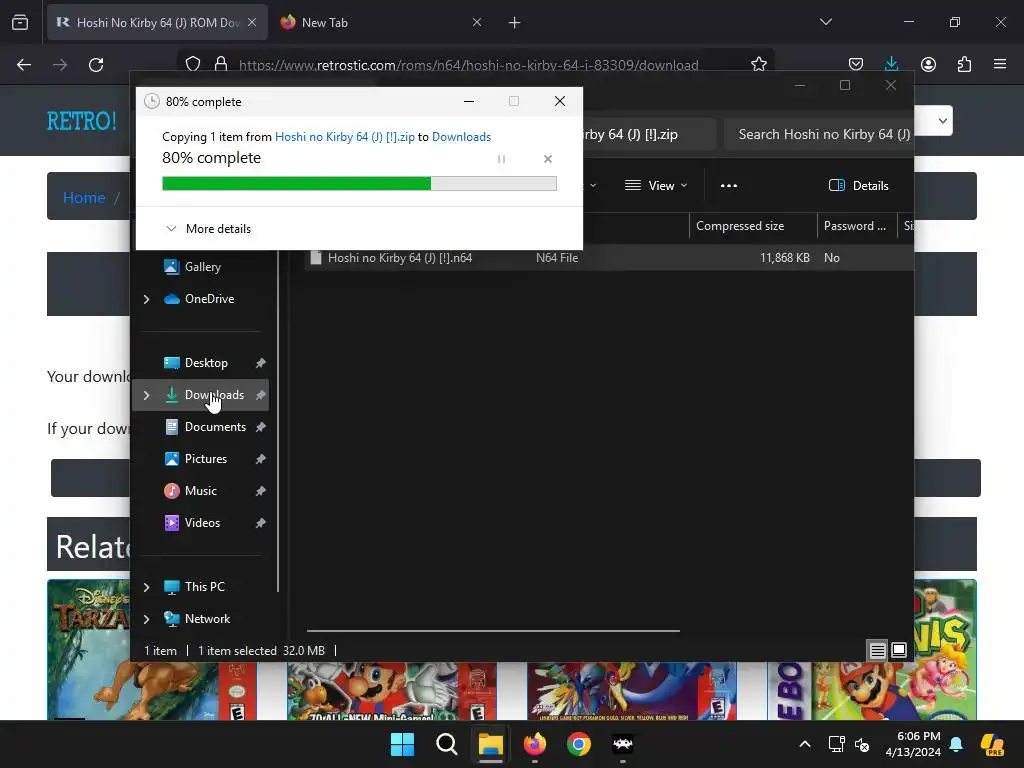Screen dimensions: 1024x768
Task: Select OneDrive in the navigation pane
Action: point(209,298)
